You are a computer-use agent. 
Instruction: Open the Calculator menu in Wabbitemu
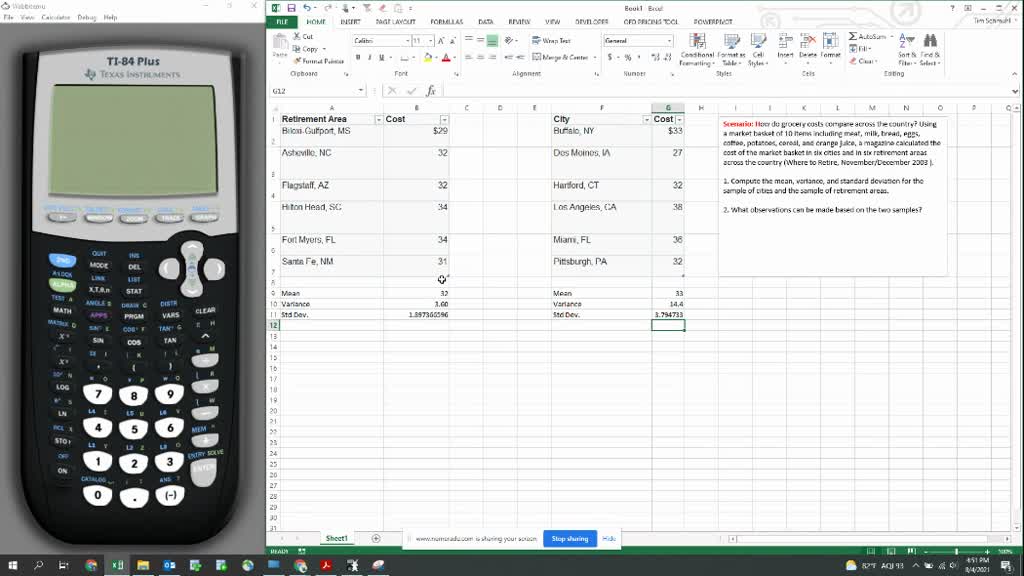[56, 18]
